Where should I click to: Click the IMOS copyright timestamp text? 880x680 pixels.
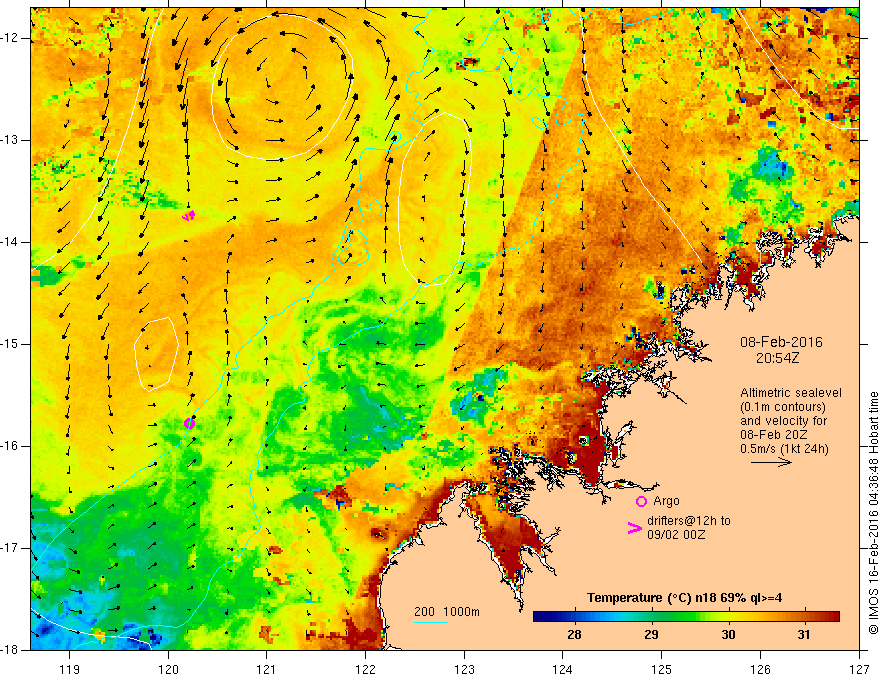pos(873,513)
